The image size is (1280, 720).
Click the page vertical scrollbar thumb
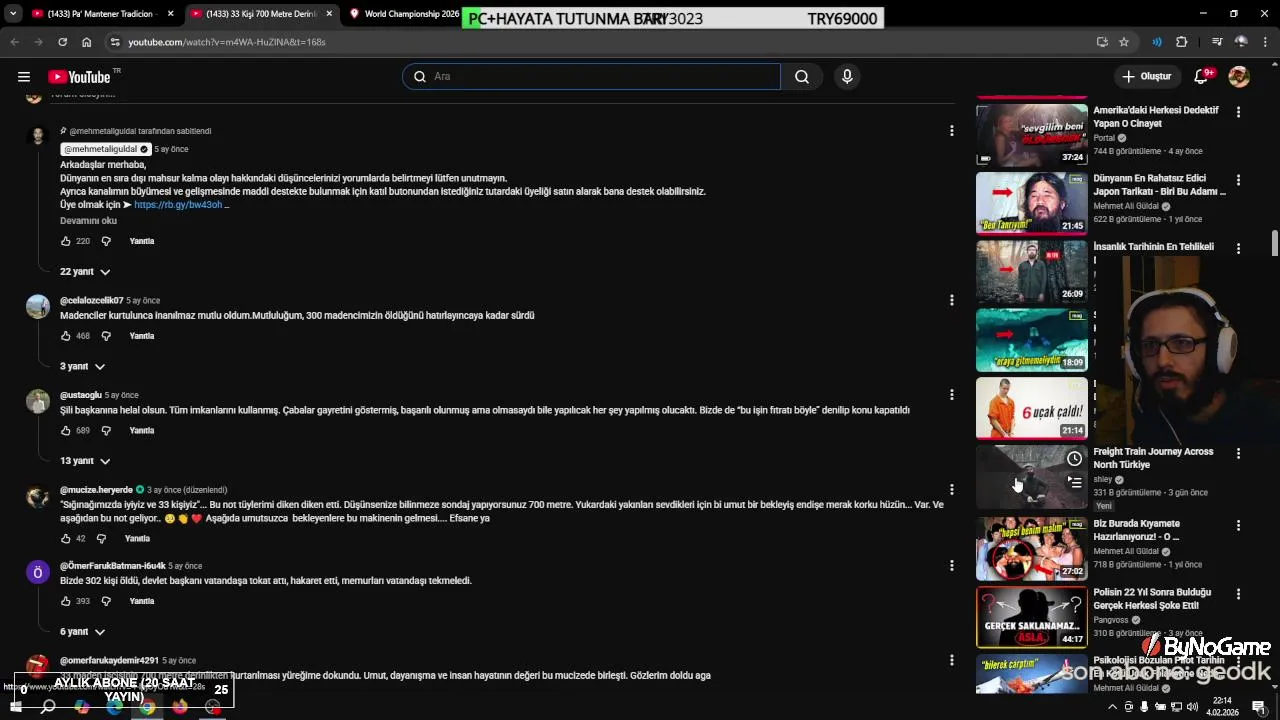click(x=1274, y=243)
